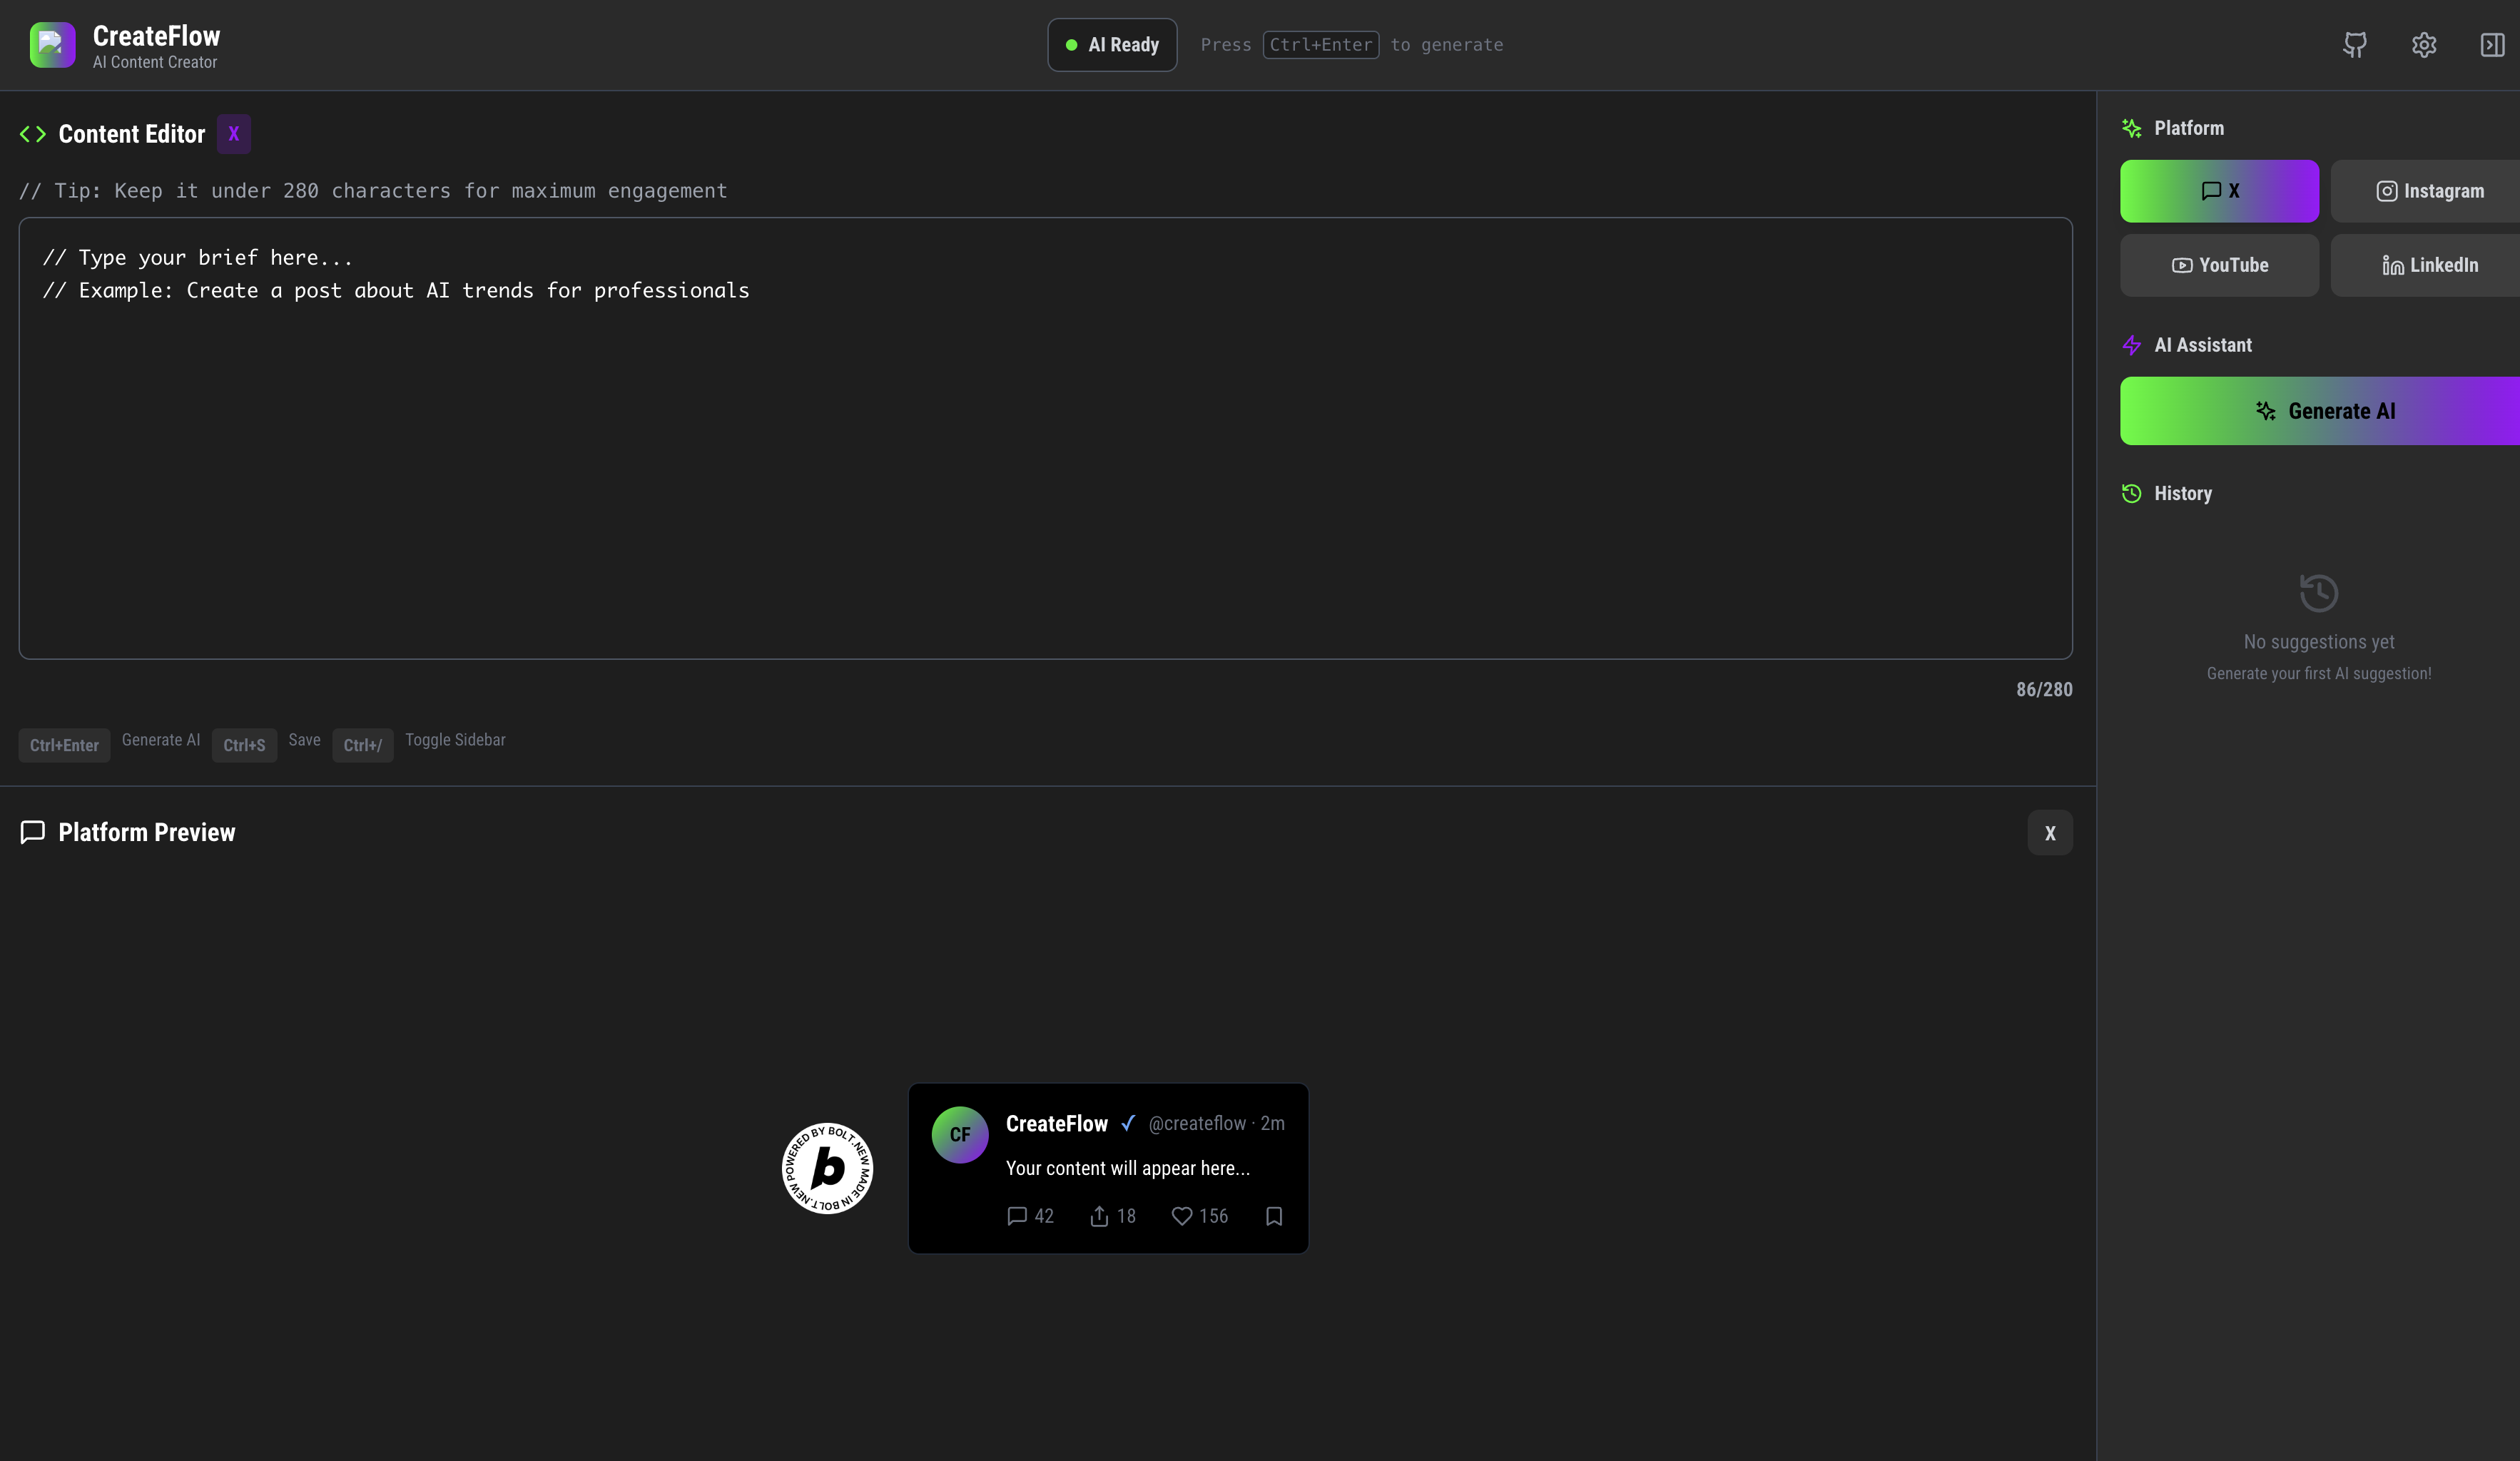Bookmark the preview post
2520x1461 pixels.
tap(1274, 1216)
